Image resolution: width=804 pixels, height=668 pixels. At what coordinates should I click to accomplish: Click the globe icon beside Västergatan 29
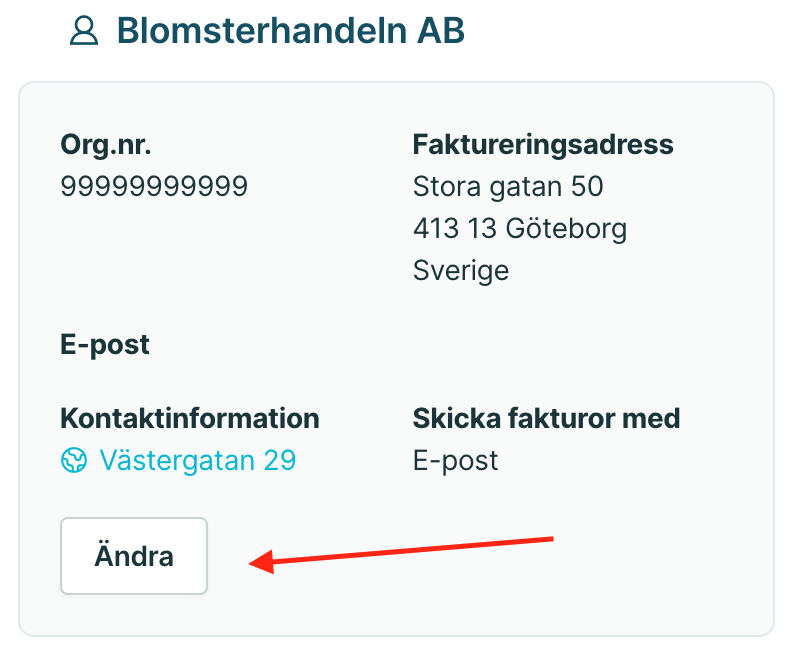(x=74, y=460)
